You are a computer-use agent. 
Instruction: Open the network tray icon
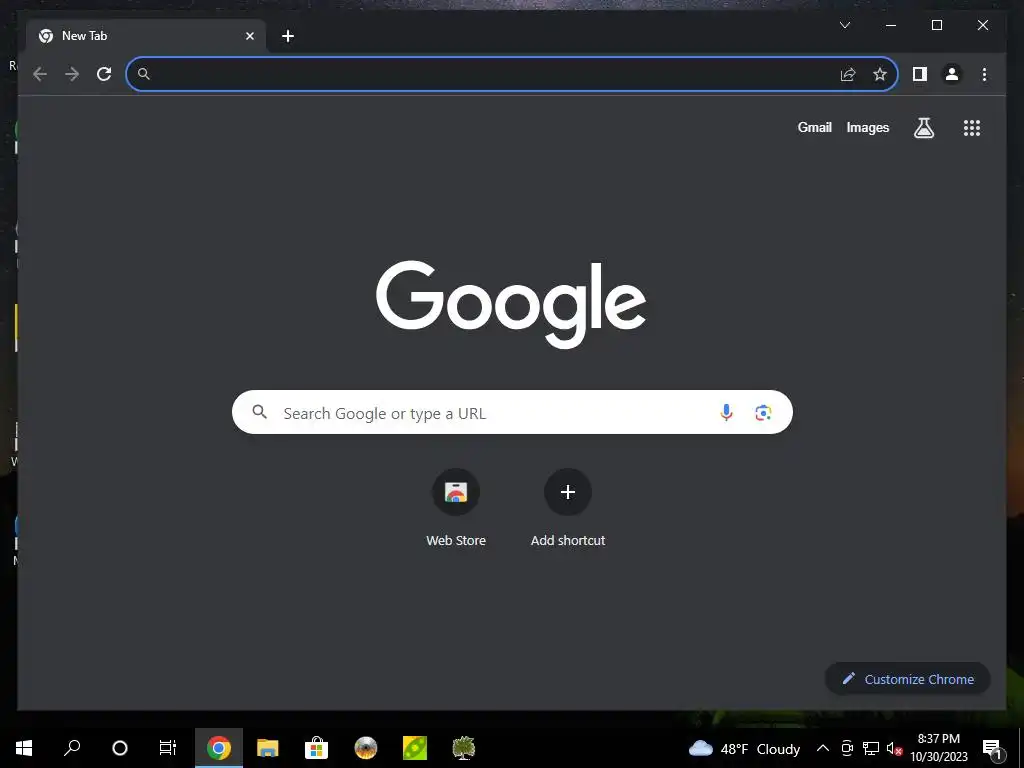coord(871,748)
